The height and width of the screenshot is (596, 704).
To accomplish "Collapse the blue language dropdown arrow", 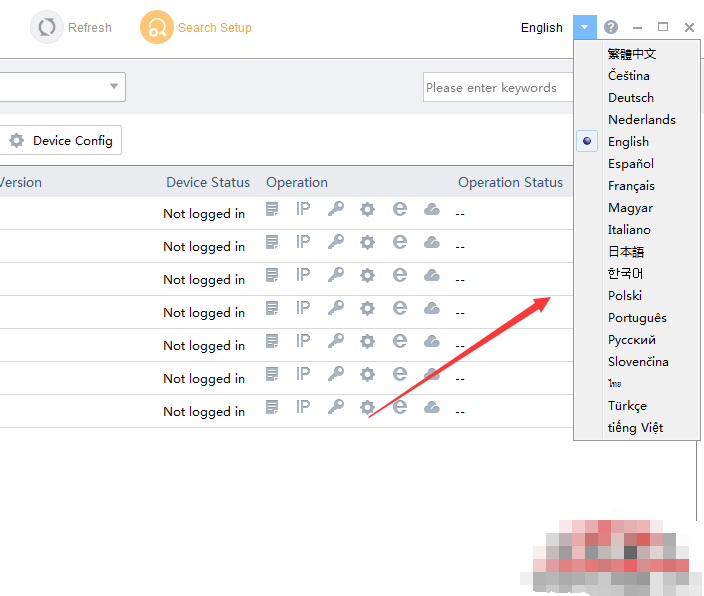I will pos(585,27).
